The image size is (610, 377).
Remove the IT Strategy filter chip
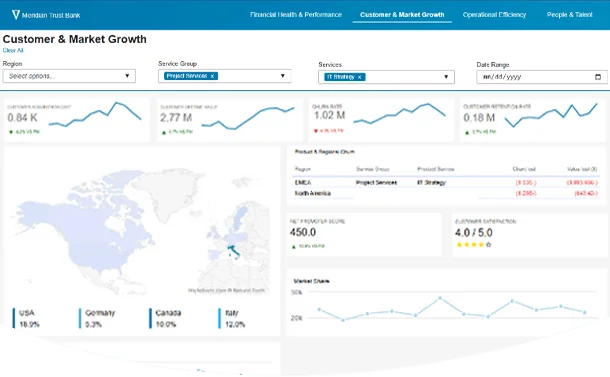pos(359,77)
